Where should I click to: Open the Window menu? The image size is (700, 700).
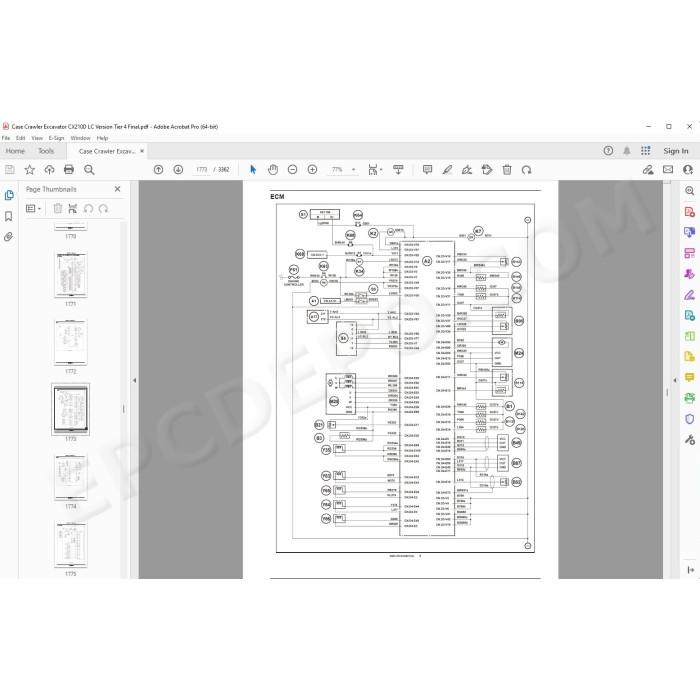point(80,138)
